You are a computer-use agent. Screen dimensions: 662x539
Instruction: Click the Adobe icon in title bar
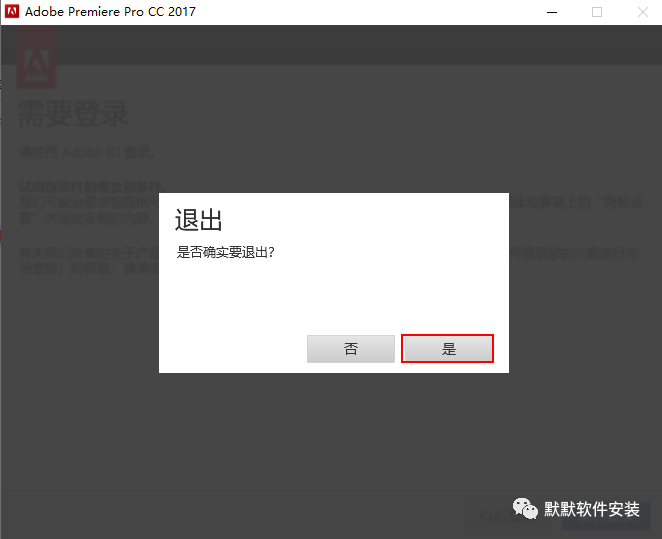tap(13, 12)
